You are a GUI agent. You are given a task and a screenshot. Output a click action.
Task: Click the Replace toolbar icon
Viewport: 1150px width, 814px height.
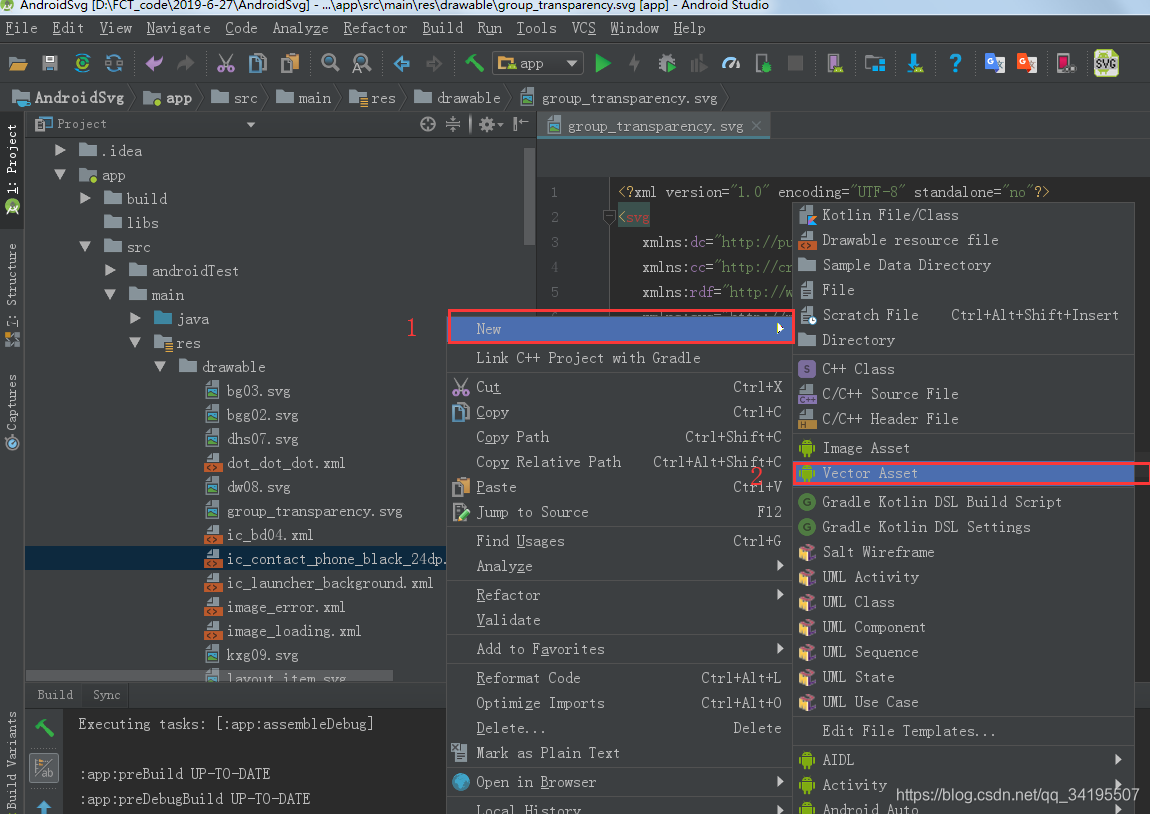362,63
